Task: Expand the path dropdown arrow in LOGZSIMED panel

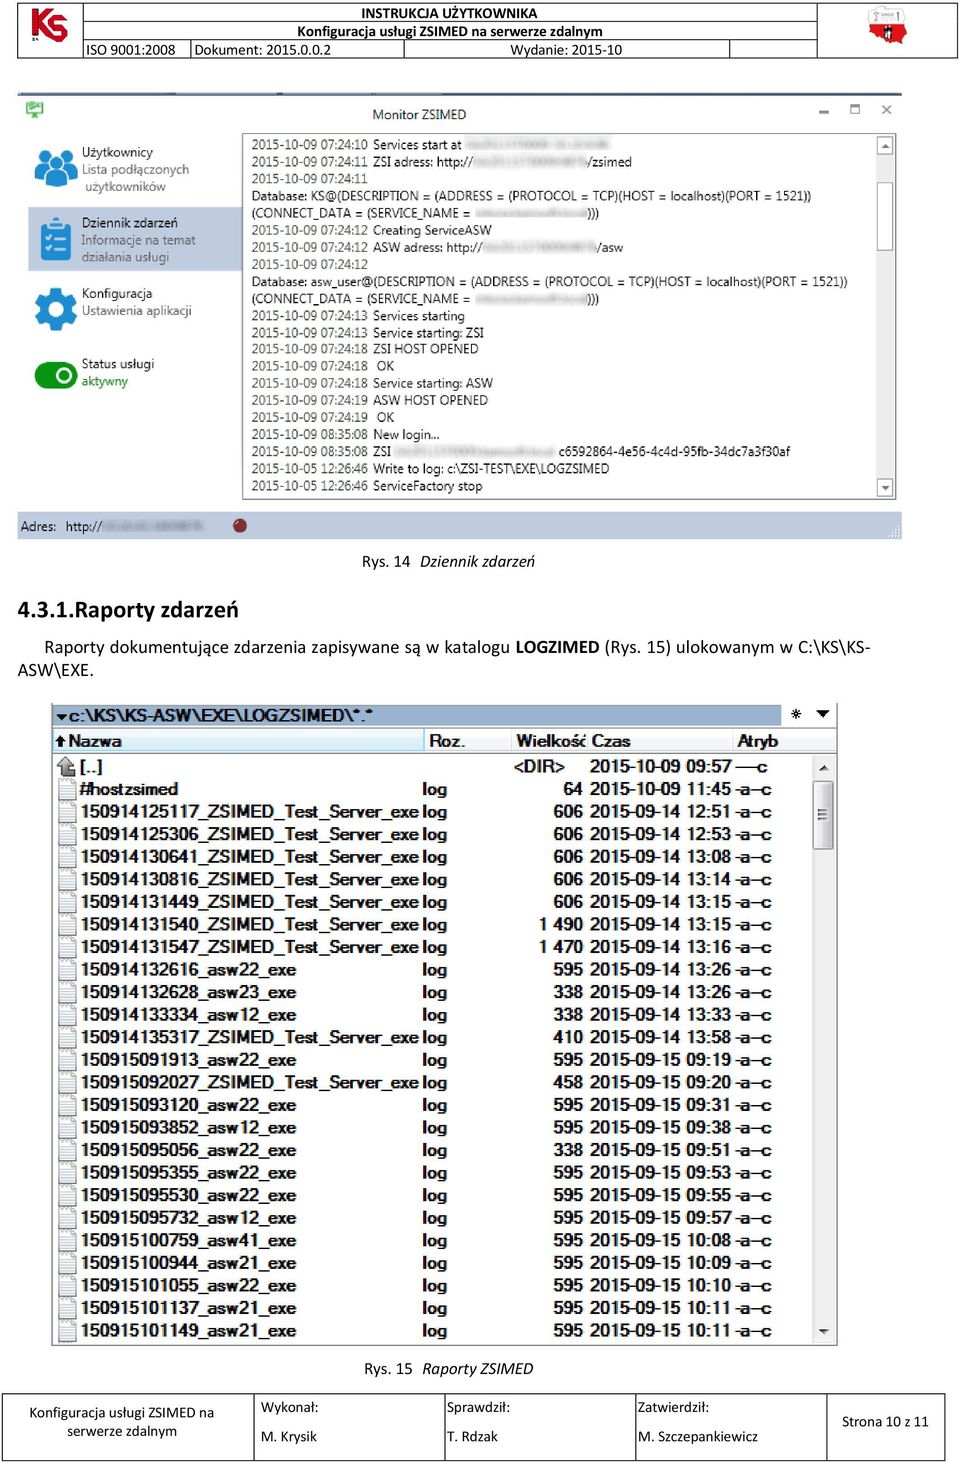Action: pos(61,716)
